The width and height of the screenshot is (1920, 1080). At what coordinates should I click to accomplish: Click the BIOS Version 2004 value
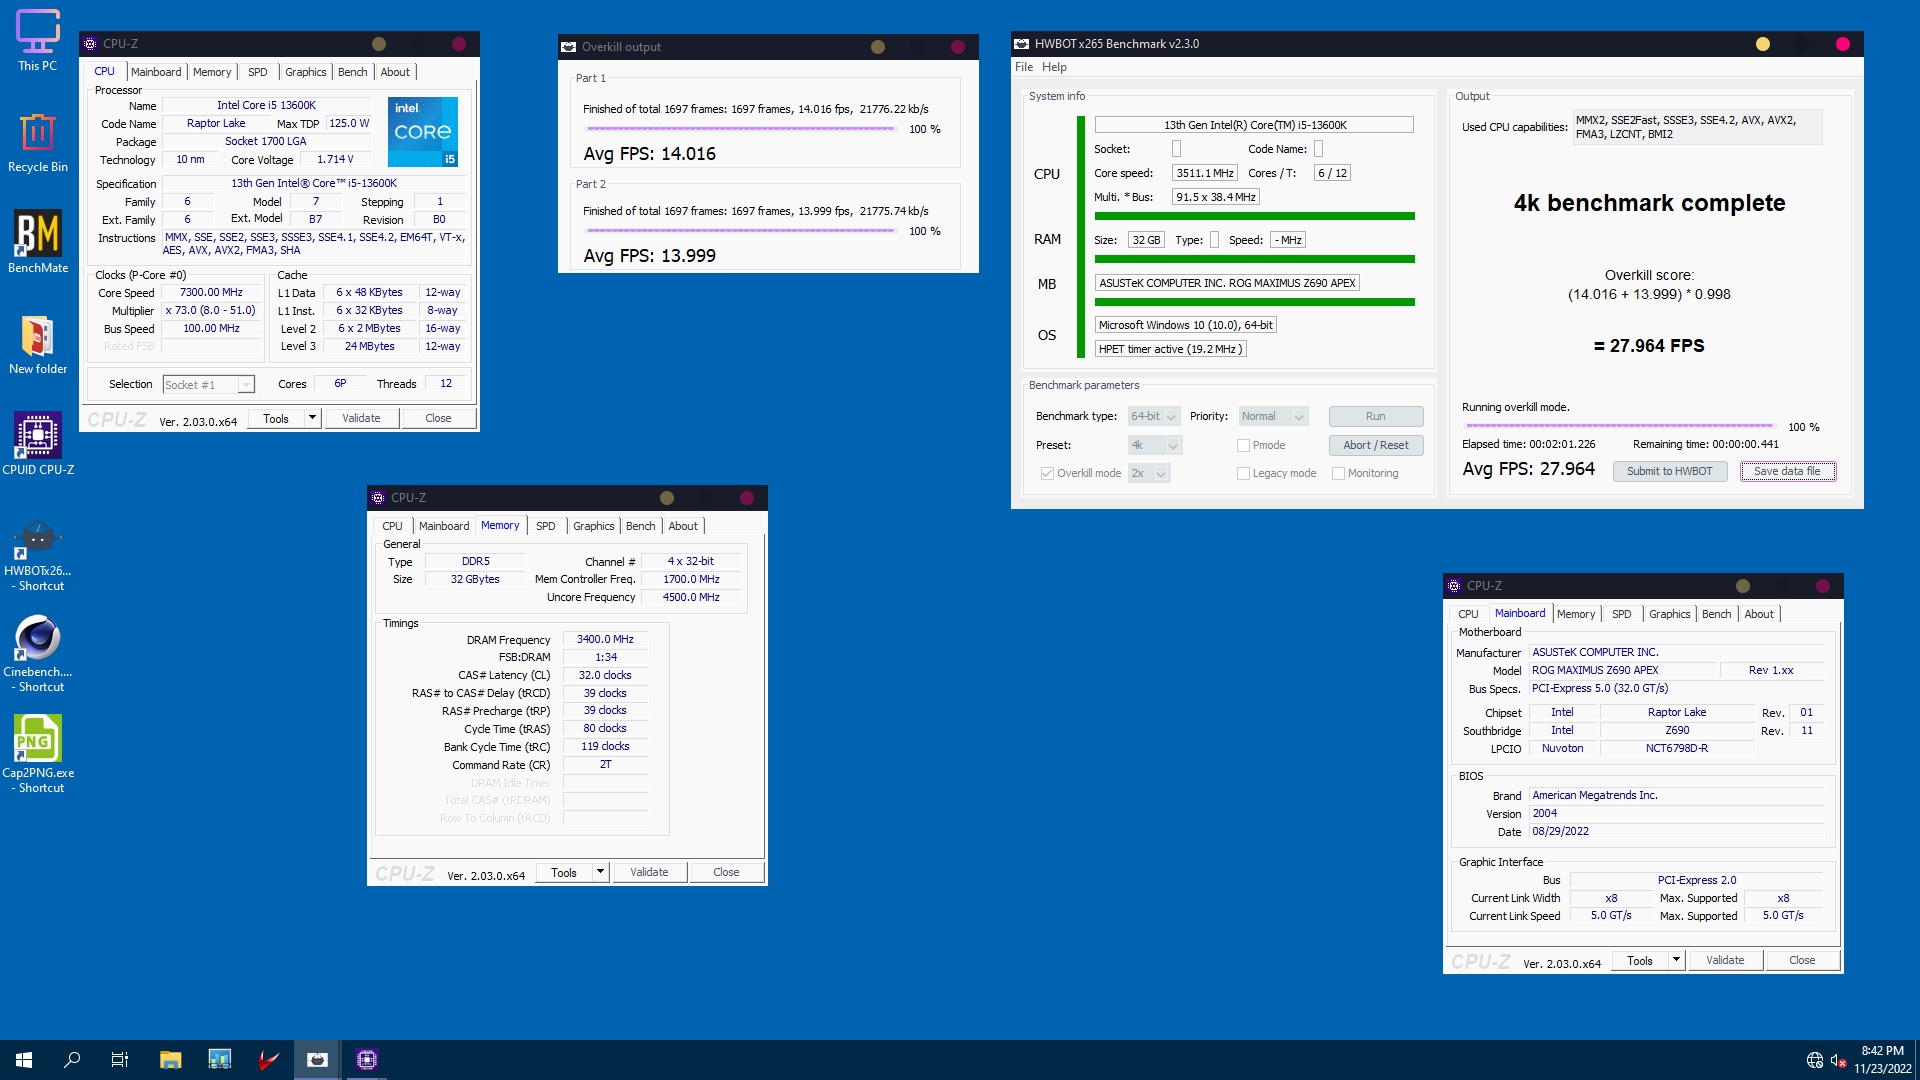1677,813
